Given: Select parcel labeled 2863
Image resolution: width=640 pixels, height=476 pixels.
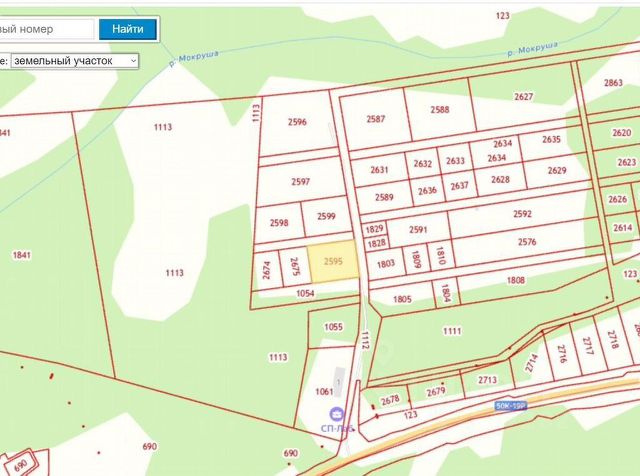Looking at the screenshot, I should [x=613, y=83].
